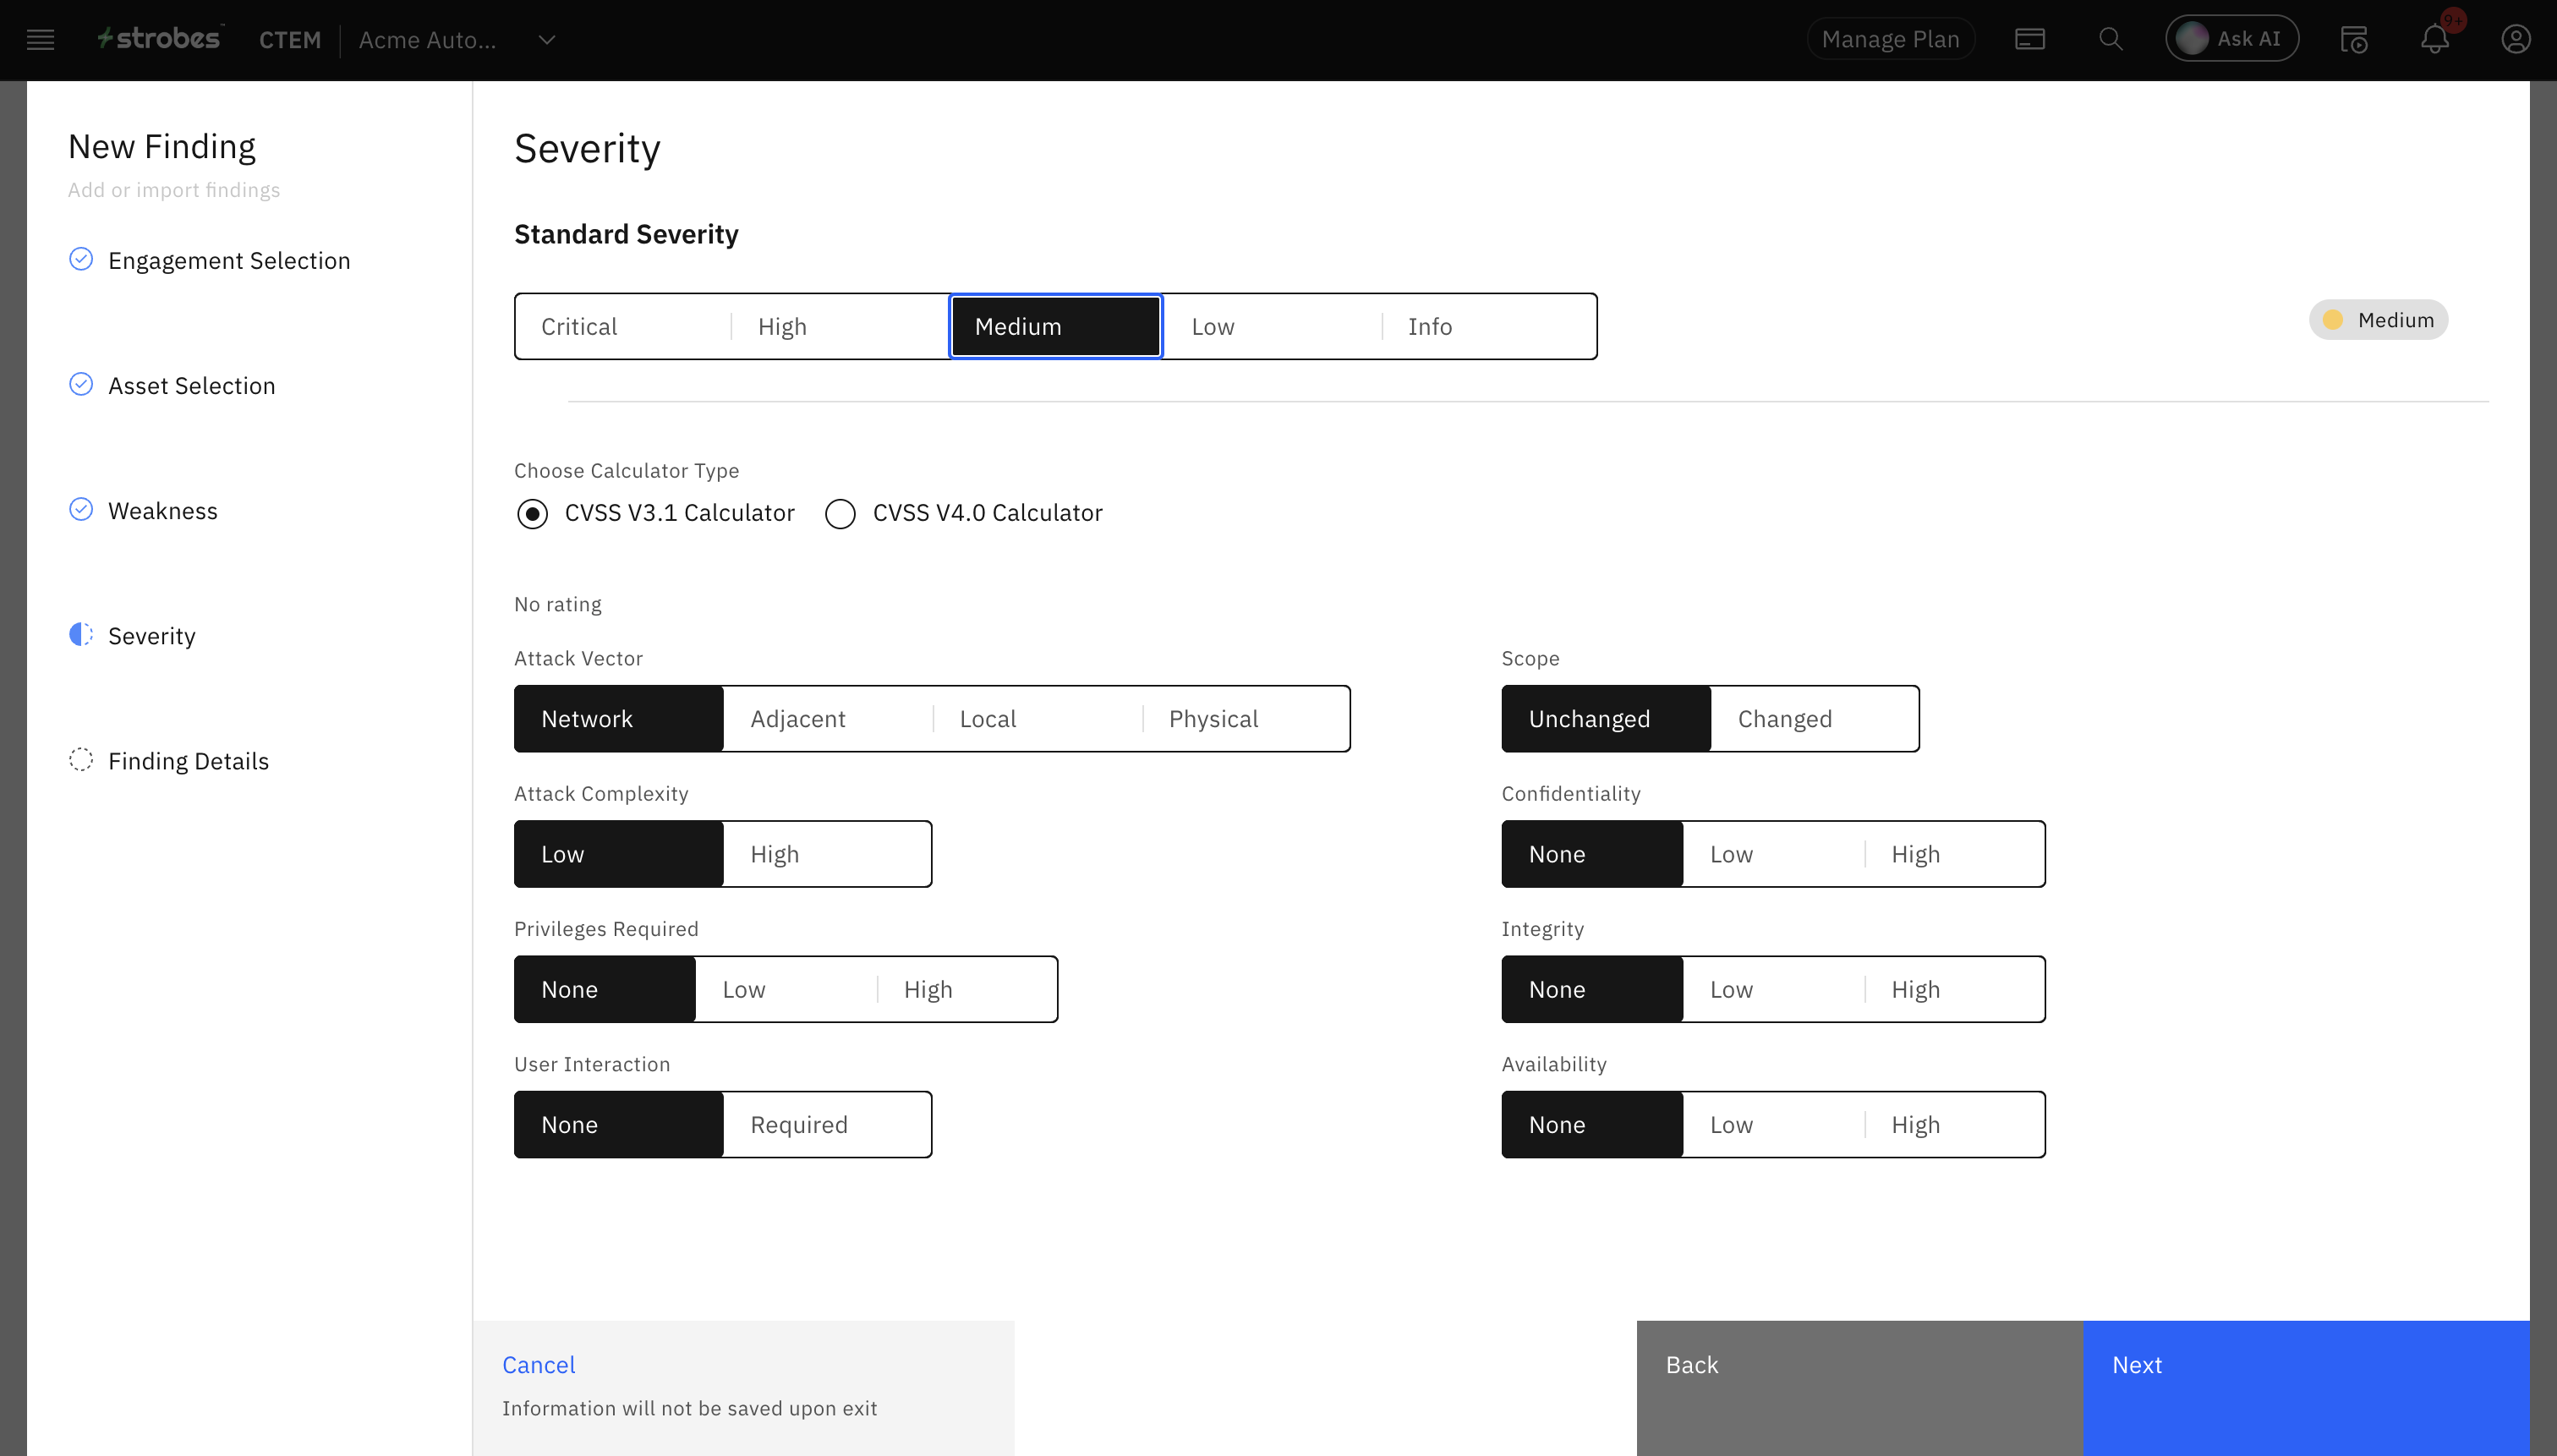Click the Cancel link
Viewport: 2557px width, 1456px height.
(538, 1365)
